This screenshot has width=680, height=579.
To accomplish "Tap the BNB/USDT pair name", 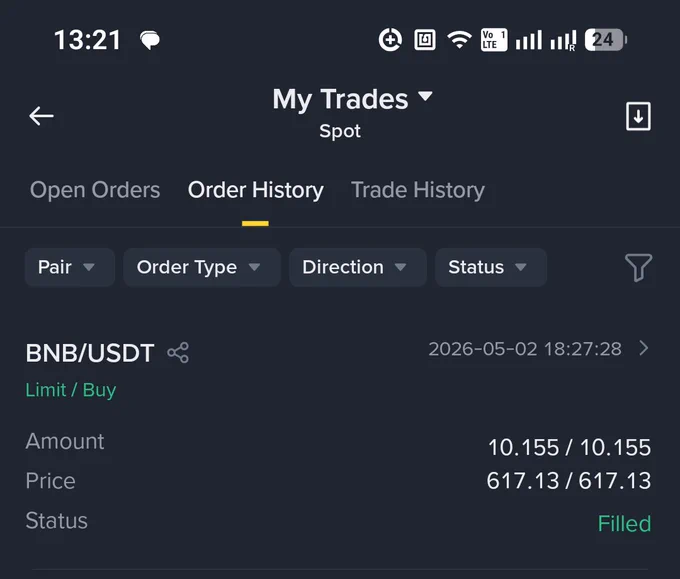I will pos(90,353).
